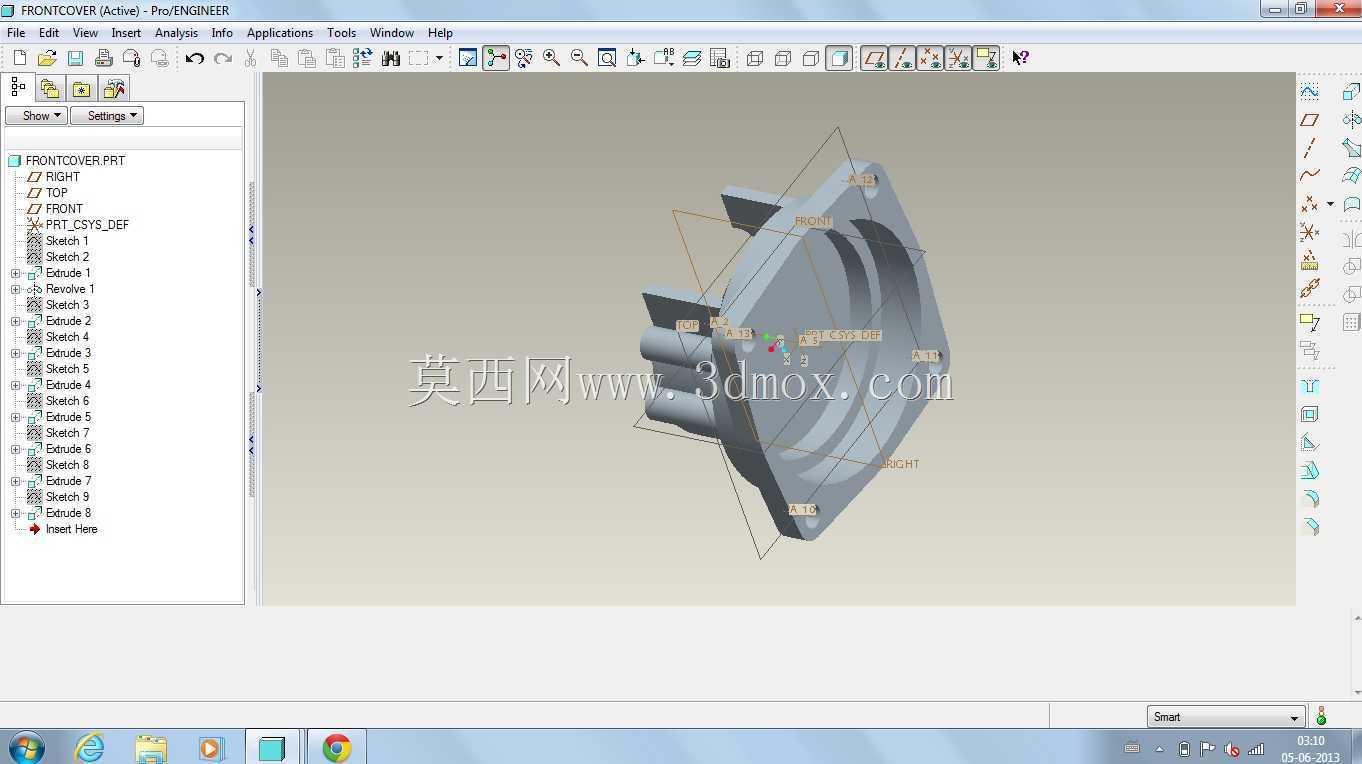Screen dimensions: 1362x764
Task: Switch to the Folder Browser tab
Action: coord(49,89)
